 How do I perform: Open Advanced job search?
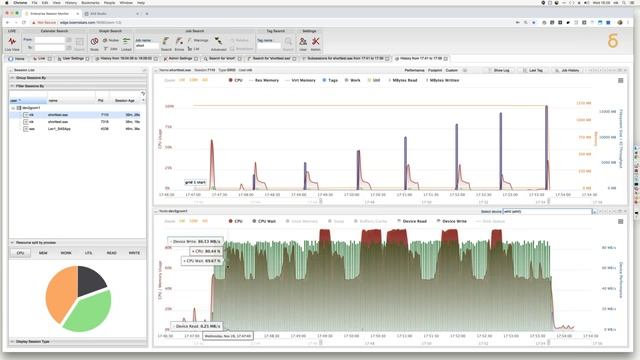click(x=218, y=43)
